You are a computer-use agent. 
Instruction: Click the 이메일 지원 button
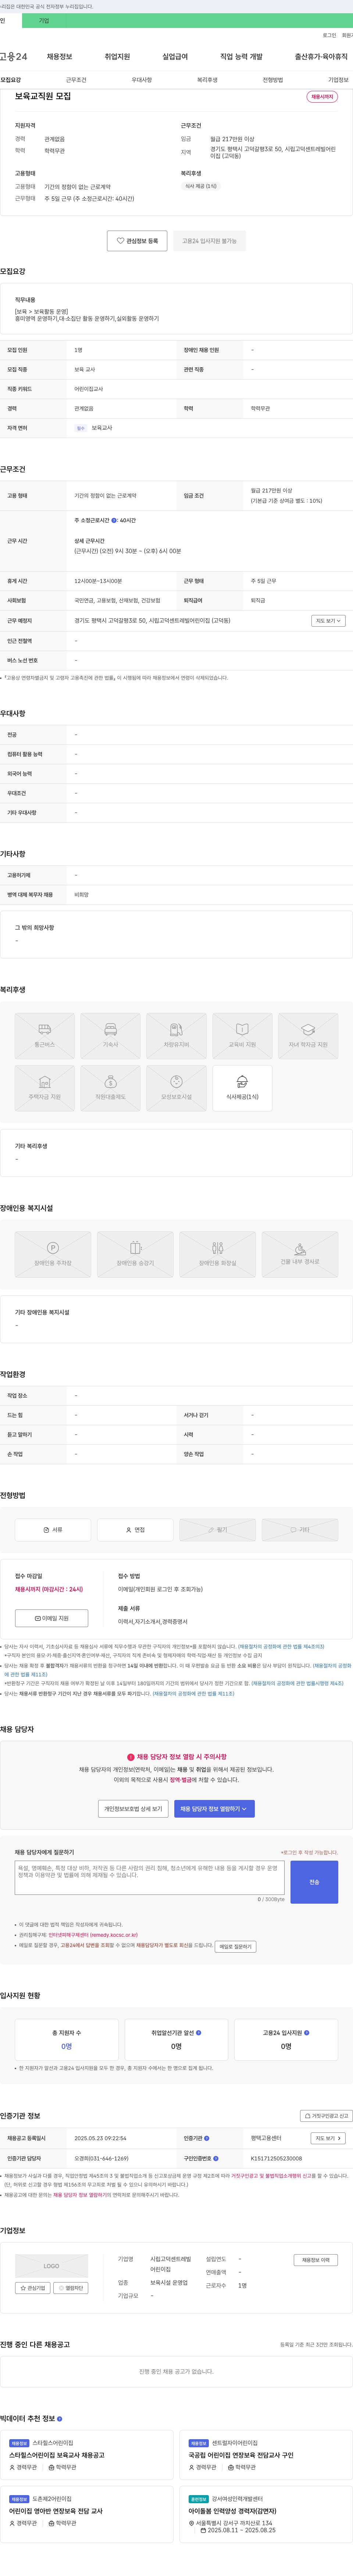(52, 1618)
